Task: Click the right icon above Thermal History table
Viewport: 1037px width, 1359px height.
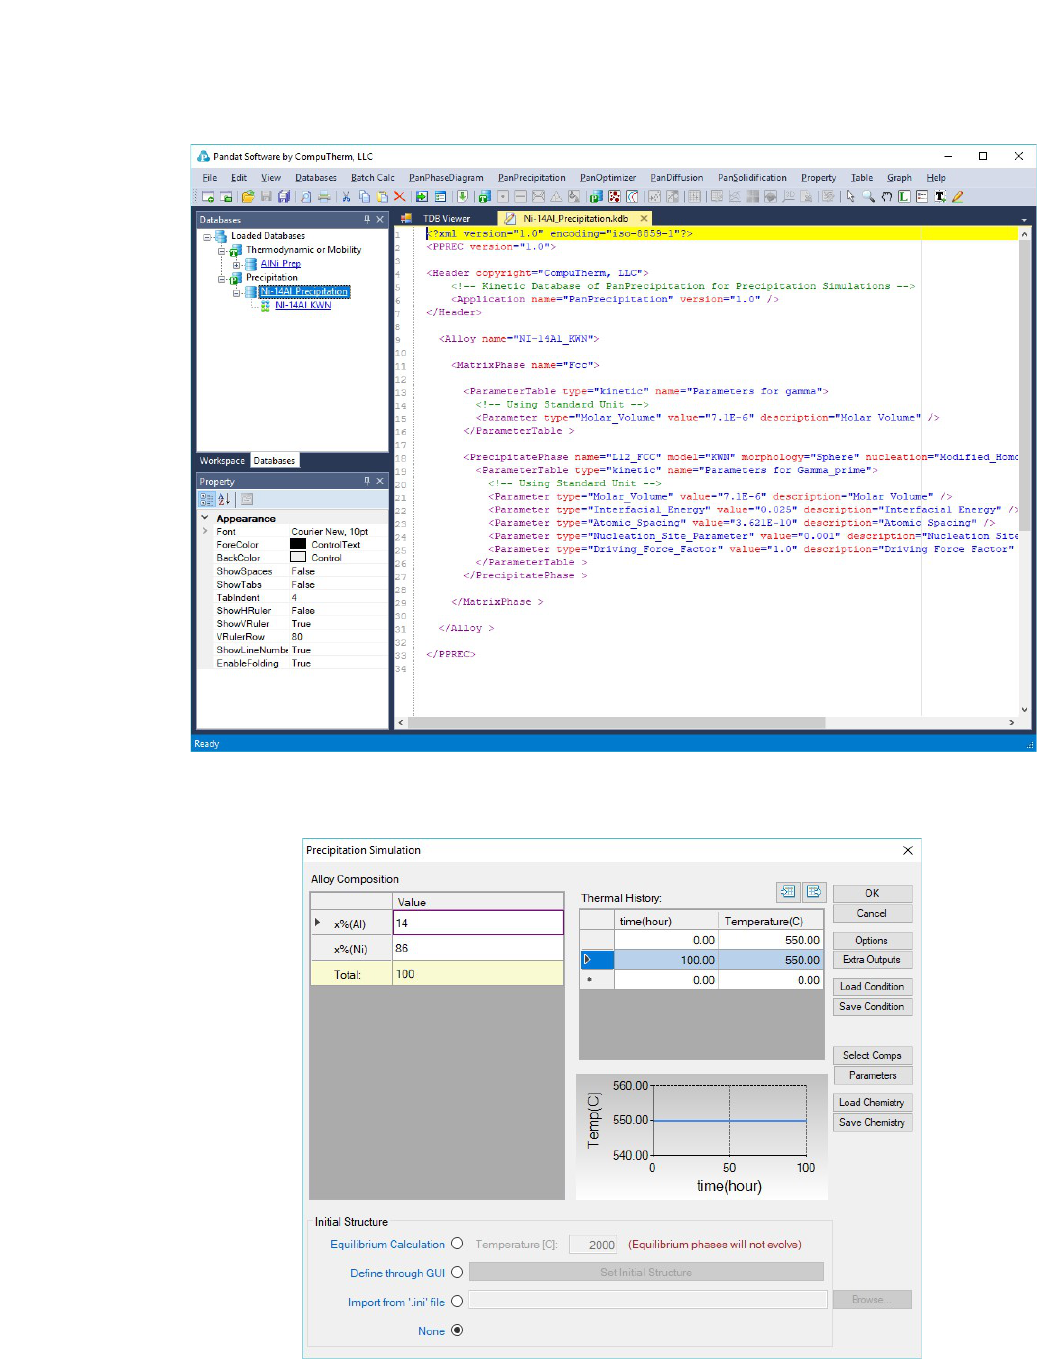Action: 813,891
